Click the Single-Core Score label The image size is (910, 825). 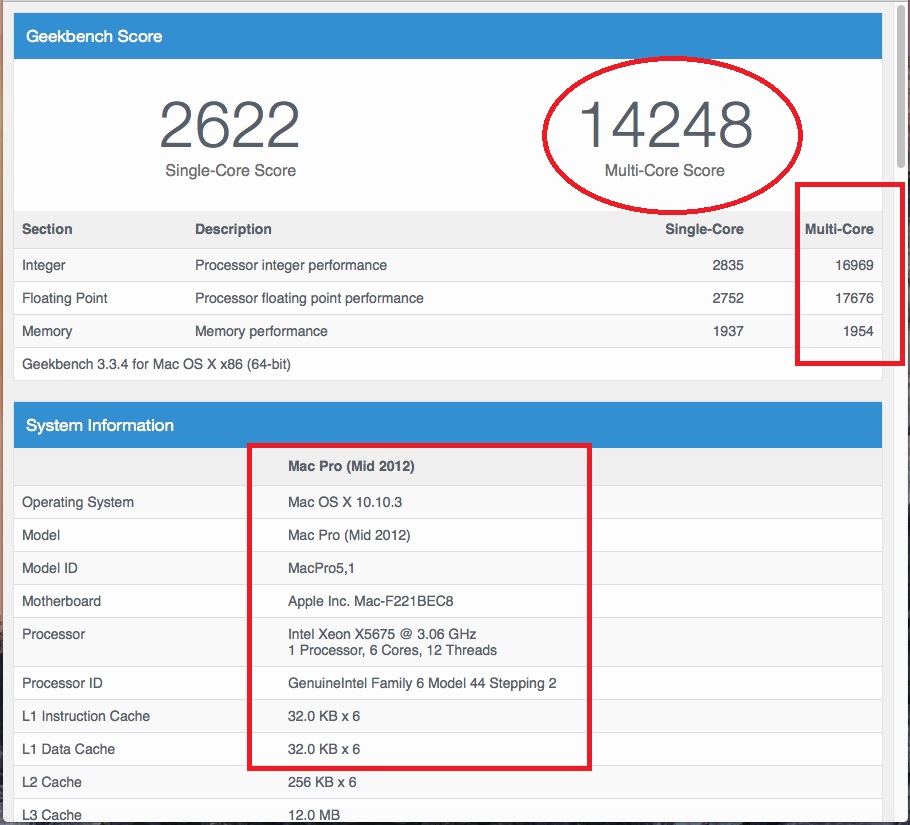pos(230,171)
